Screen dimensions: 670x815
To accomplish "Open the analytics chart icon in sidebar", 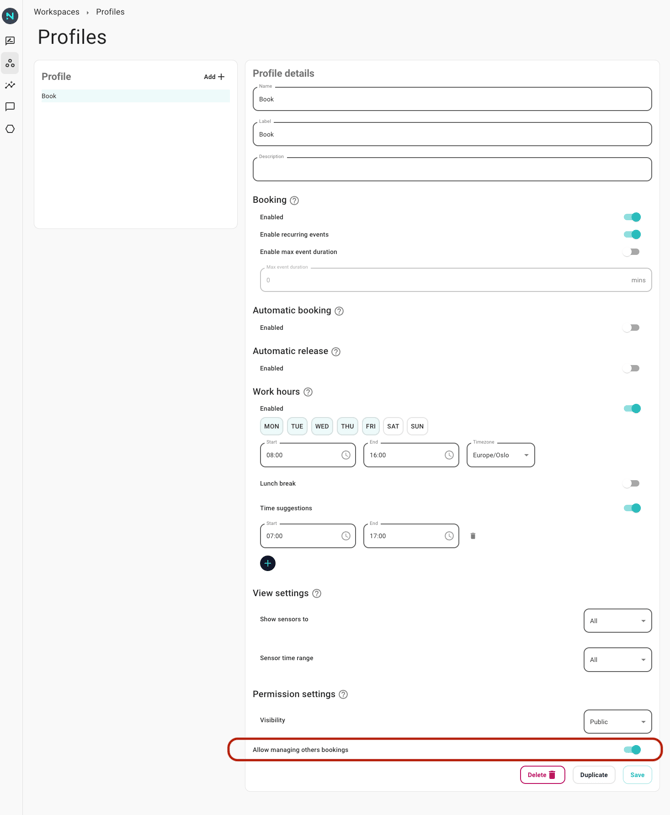I will coord(10,85).
